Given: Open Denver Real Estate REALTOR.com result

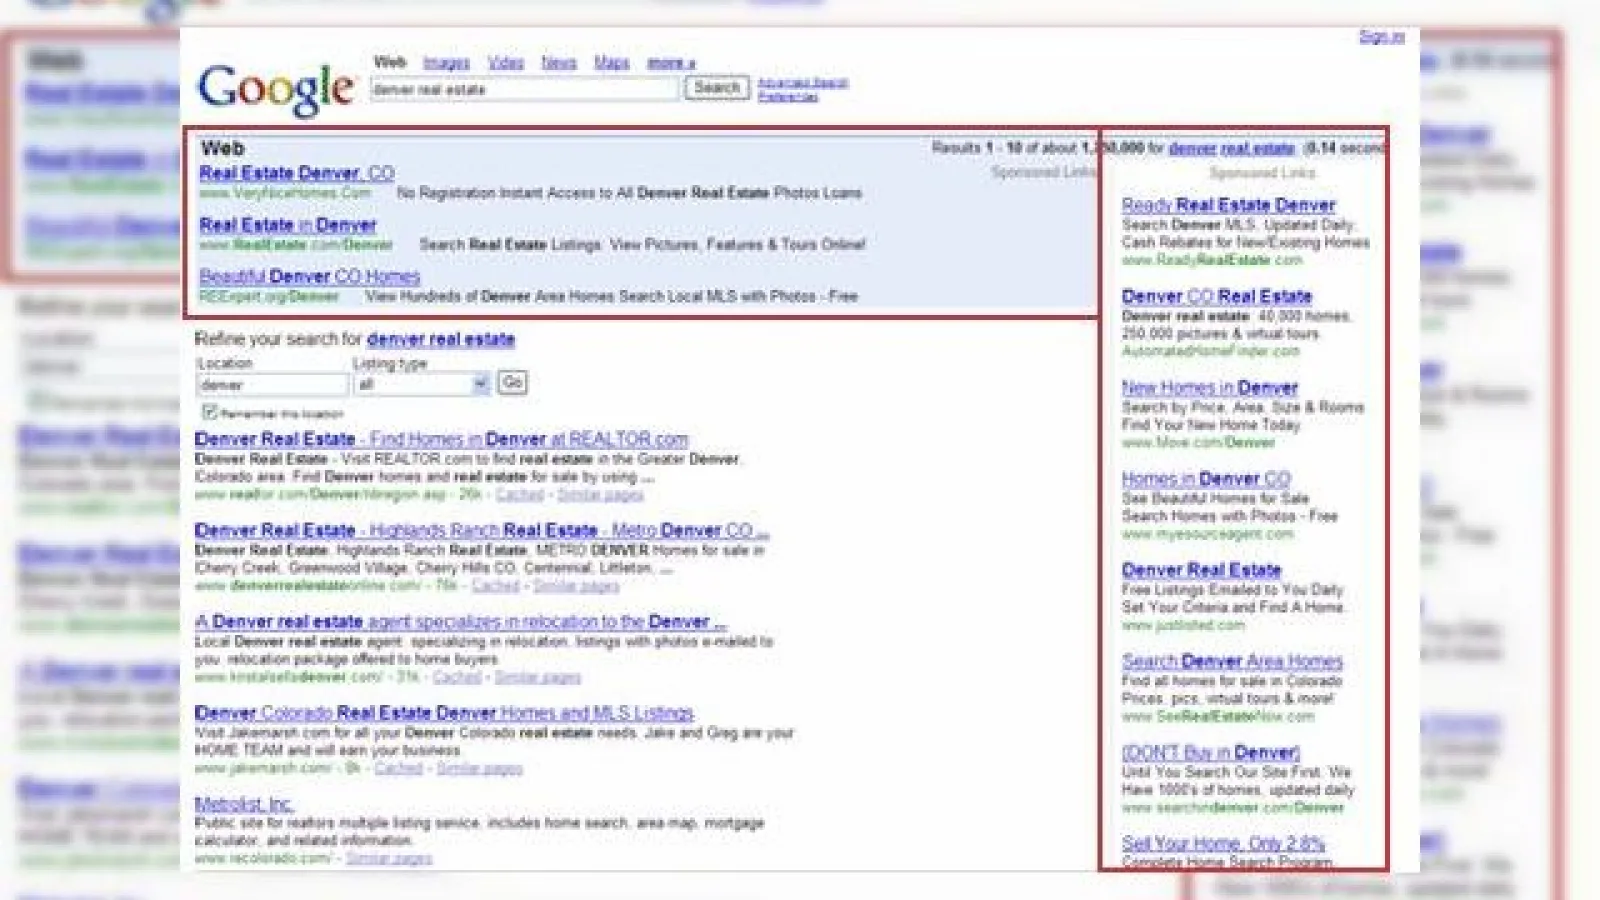Looking at the screenshot, I should coord(441,439).
